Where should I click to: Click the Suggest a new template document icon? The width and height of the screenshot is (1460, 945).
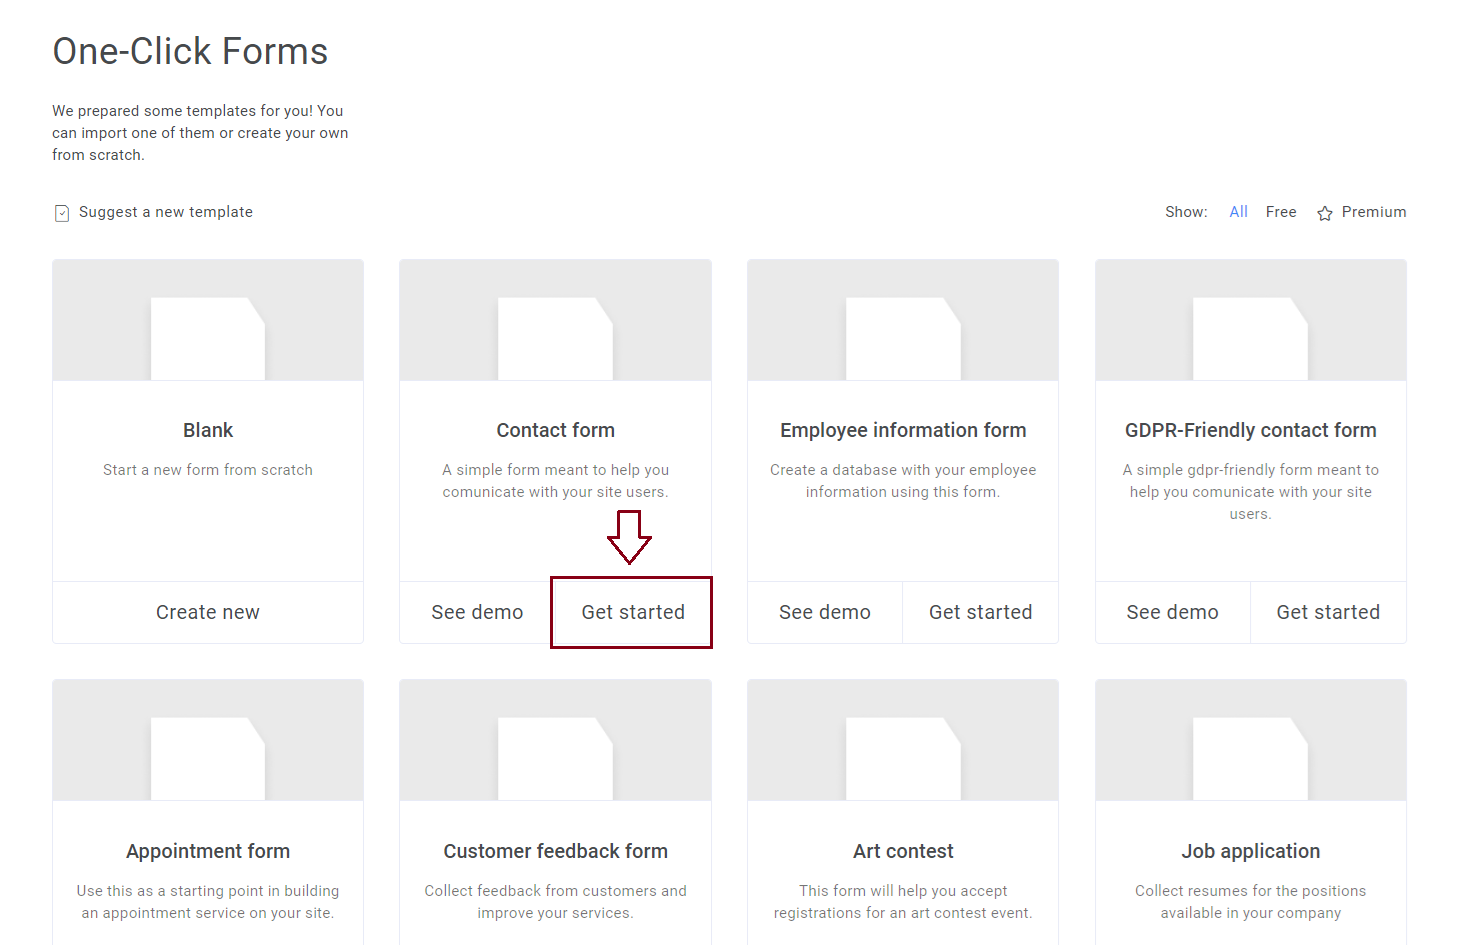pyautogui.click(x=62, y=213)
